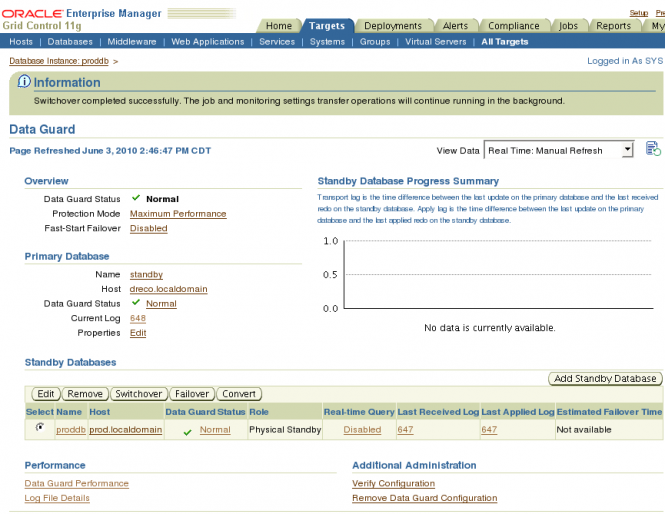Screen dimensions: 665x514
Task: Click the Fast-Start Failover Disabled link
Action: [x=148, y=228]
